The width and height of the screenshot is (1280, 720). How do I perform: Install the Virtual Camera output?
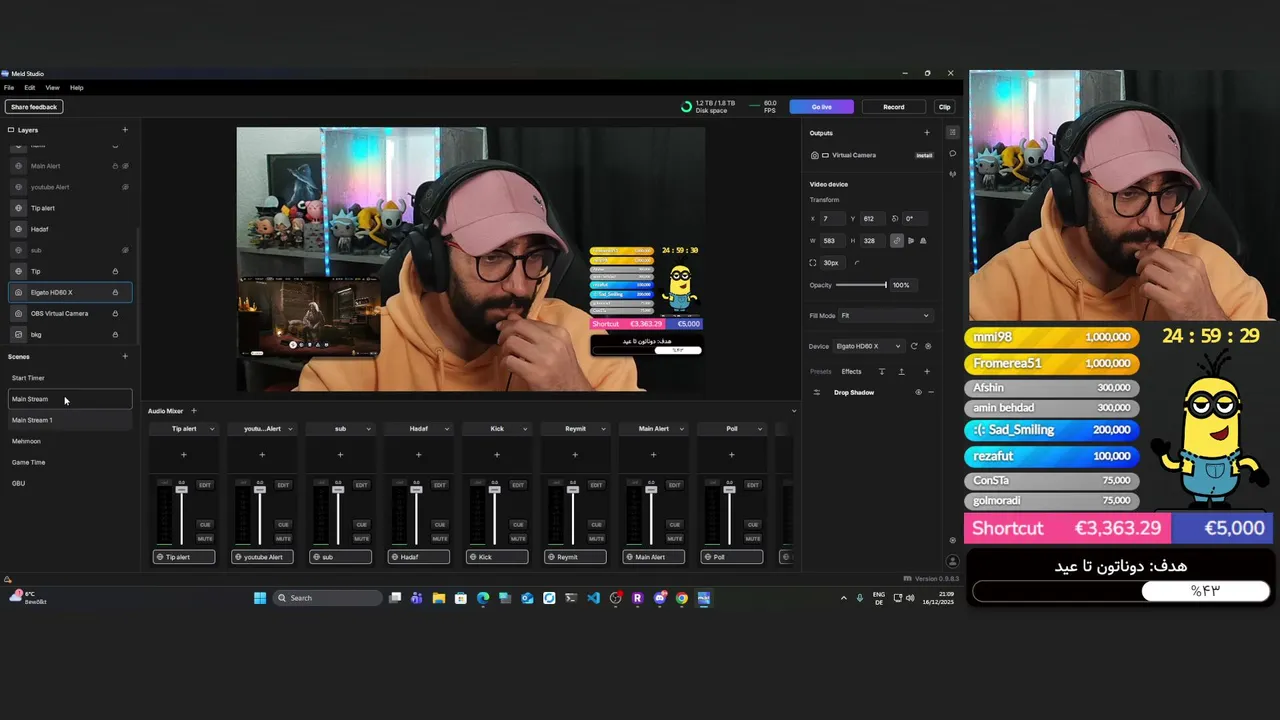pos(924,155)
